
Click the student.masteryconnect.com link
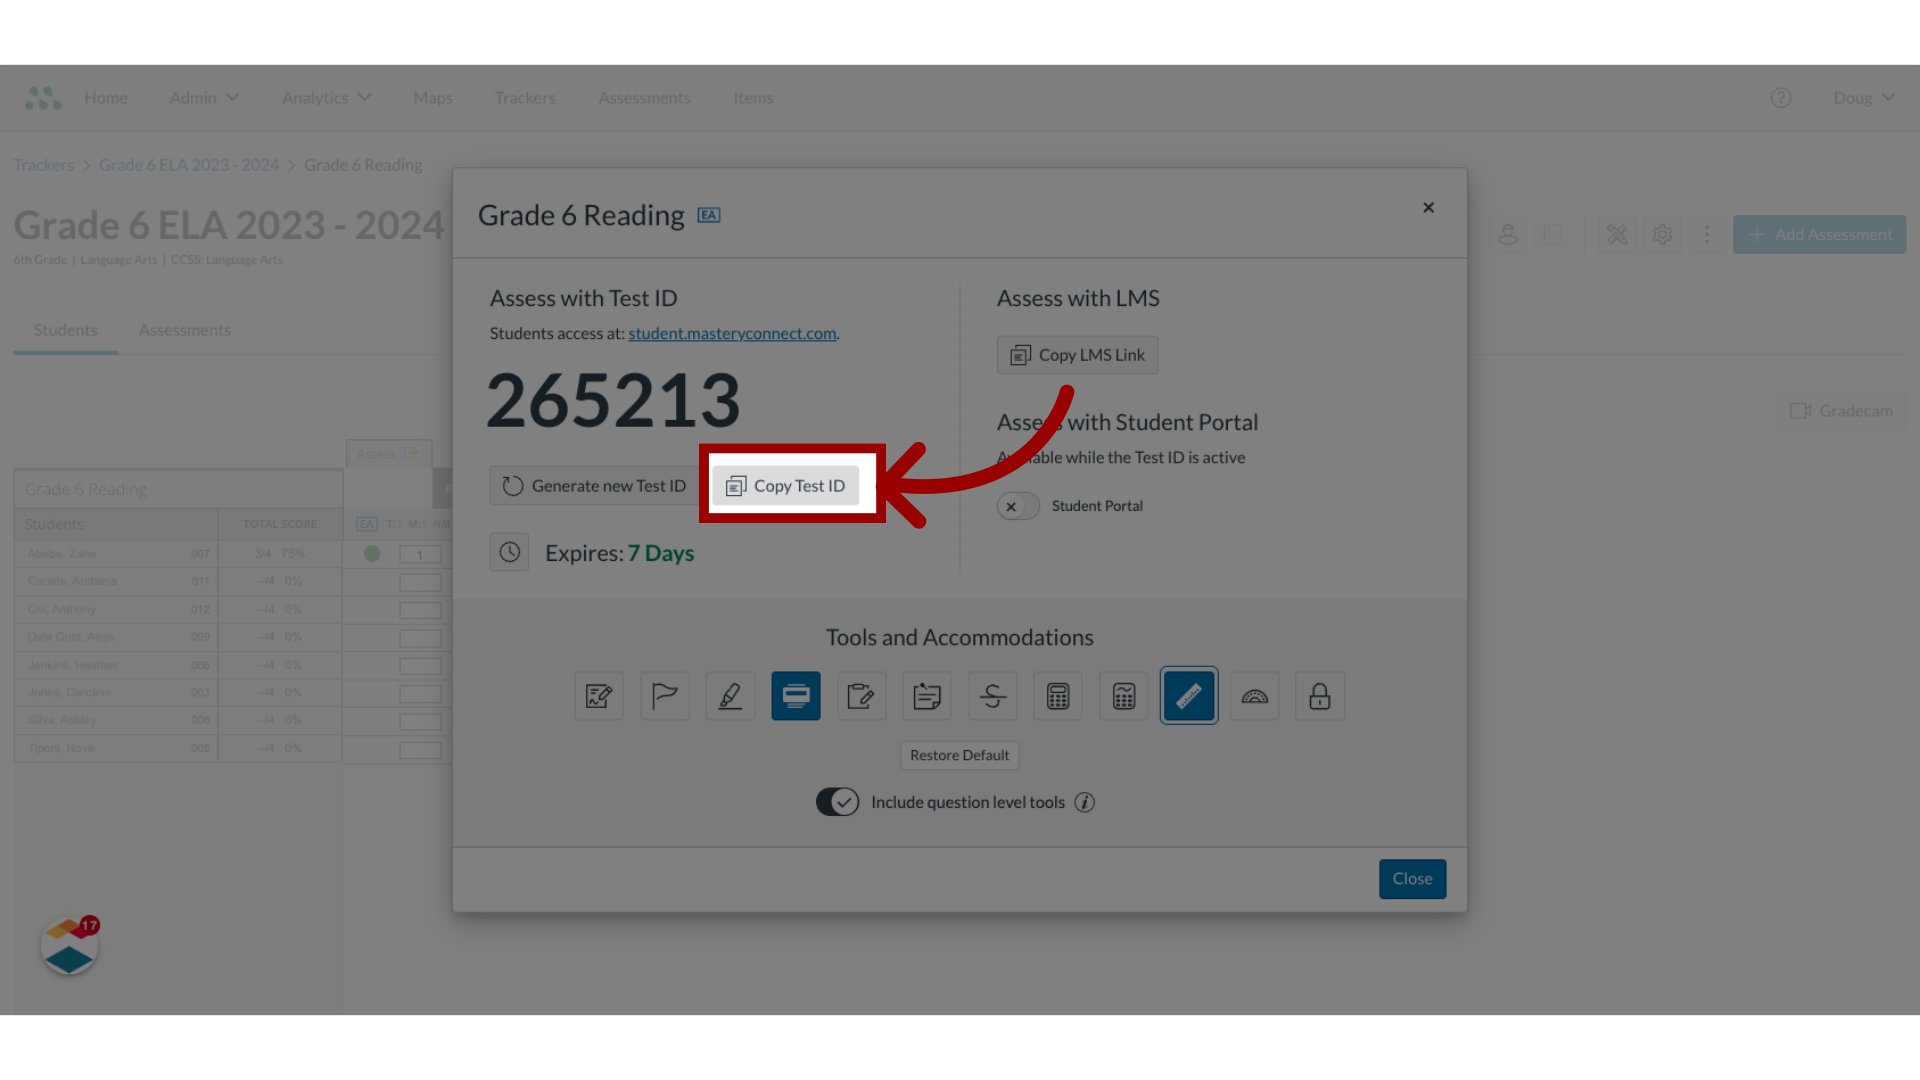(732, 332)
